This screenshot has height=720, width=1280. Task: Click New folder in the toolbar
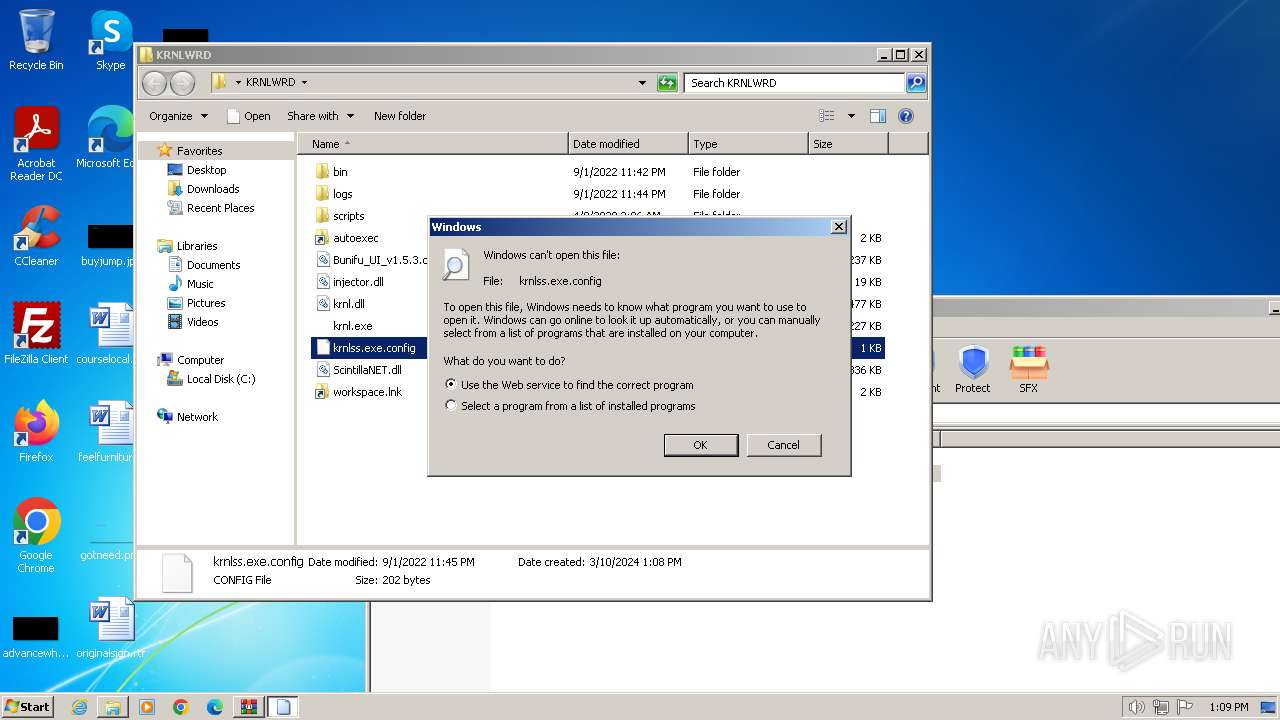pyautogui.click(x=400, y=116)
